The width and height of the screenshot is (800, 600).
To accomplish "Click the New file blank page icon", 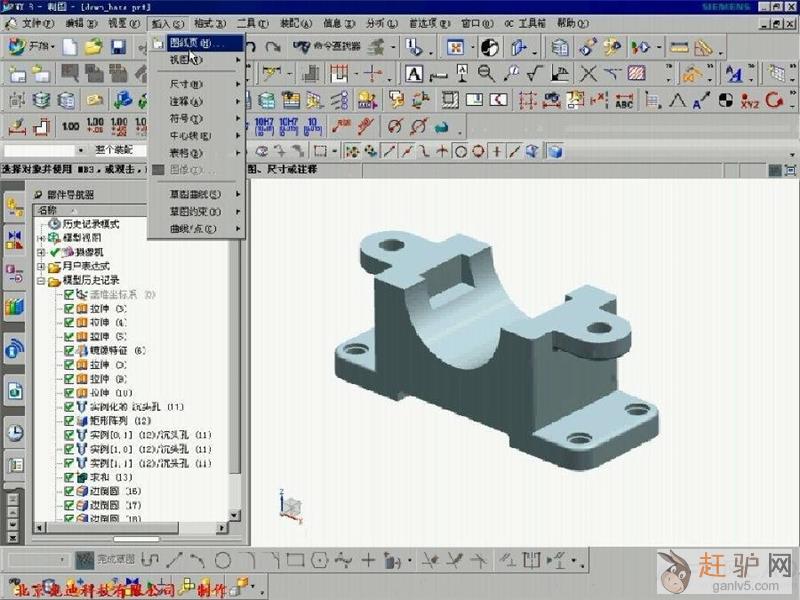I will 69,47.
